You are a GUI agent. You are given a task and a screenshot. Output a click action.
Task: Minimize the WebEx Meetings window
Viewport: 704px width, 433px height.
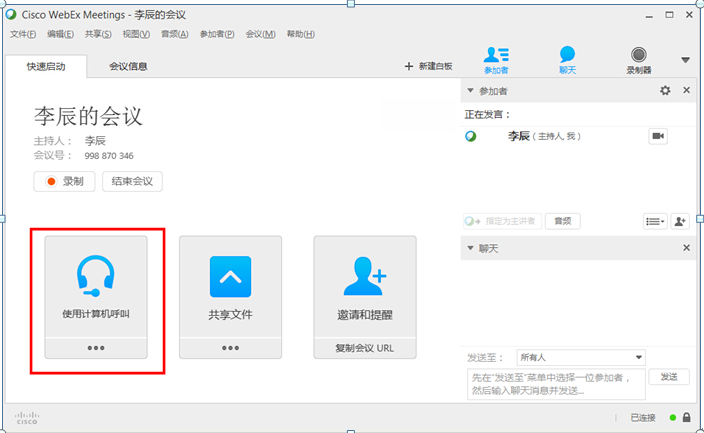pos(649,15)
